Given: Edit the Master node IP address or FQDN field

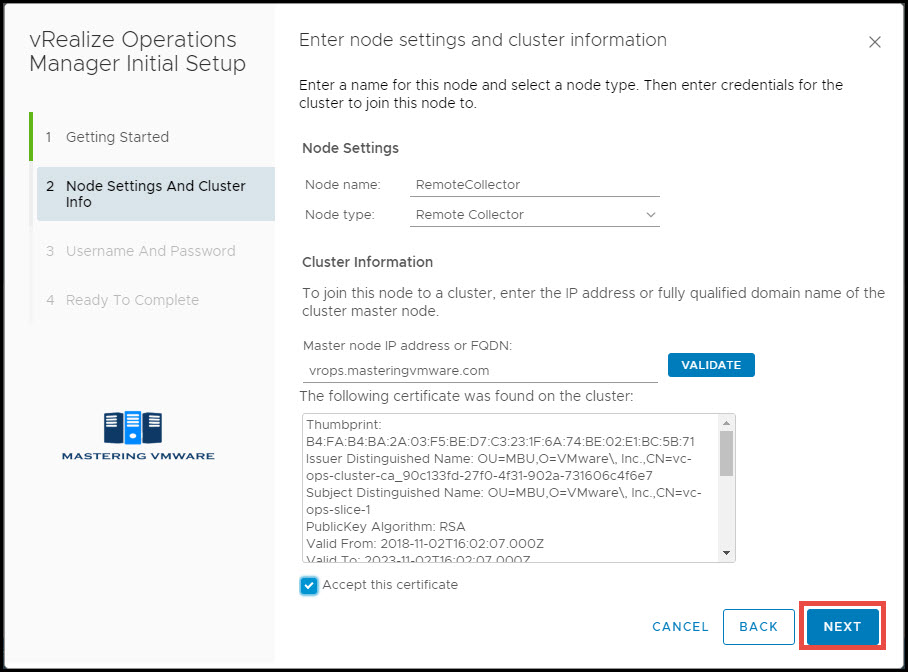Looking at the screenshot, I should click(480, 371).
